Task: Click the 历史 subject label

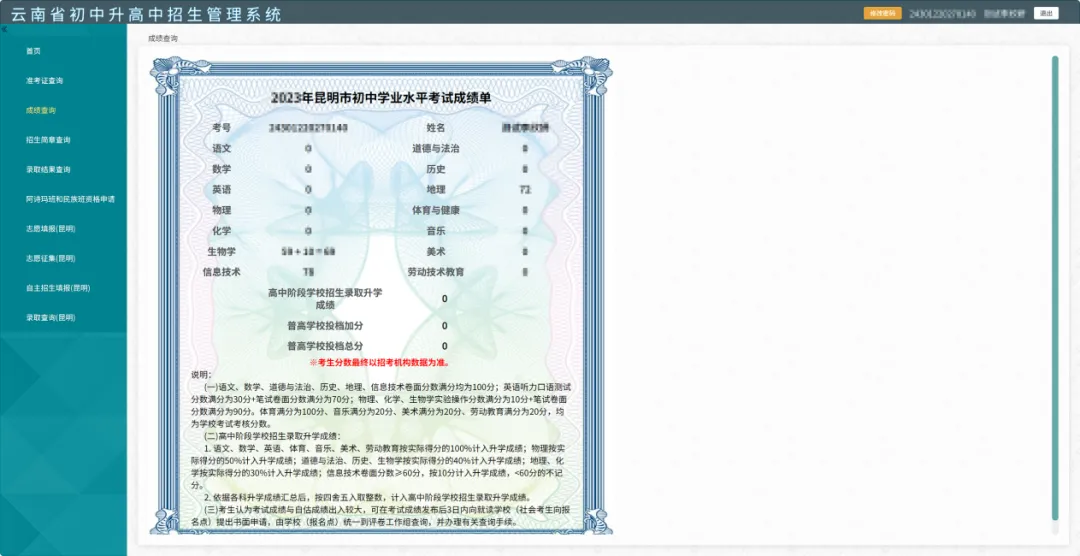Action: [x=436, y=169]
